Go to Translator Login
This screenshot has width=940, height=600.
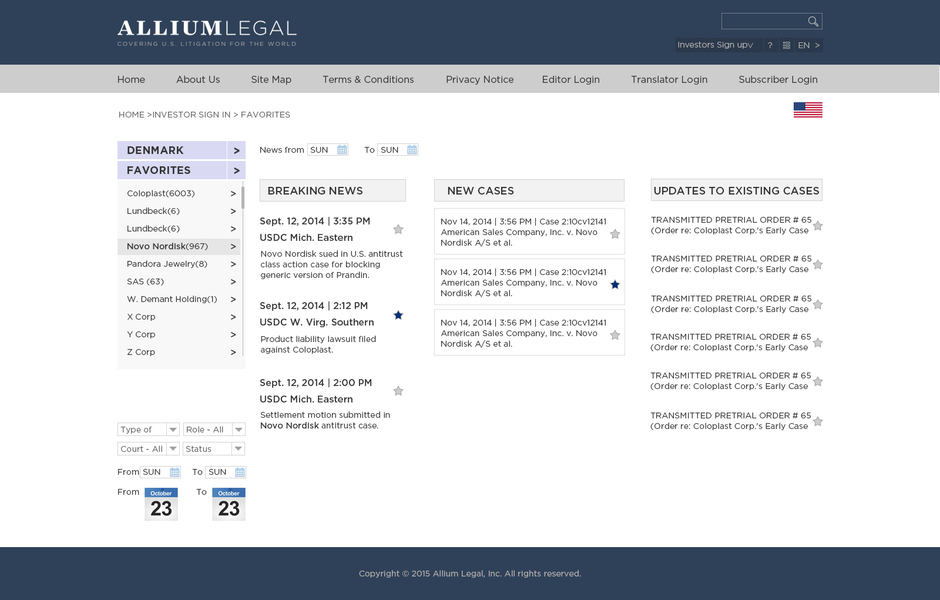[x=669, y=79]
